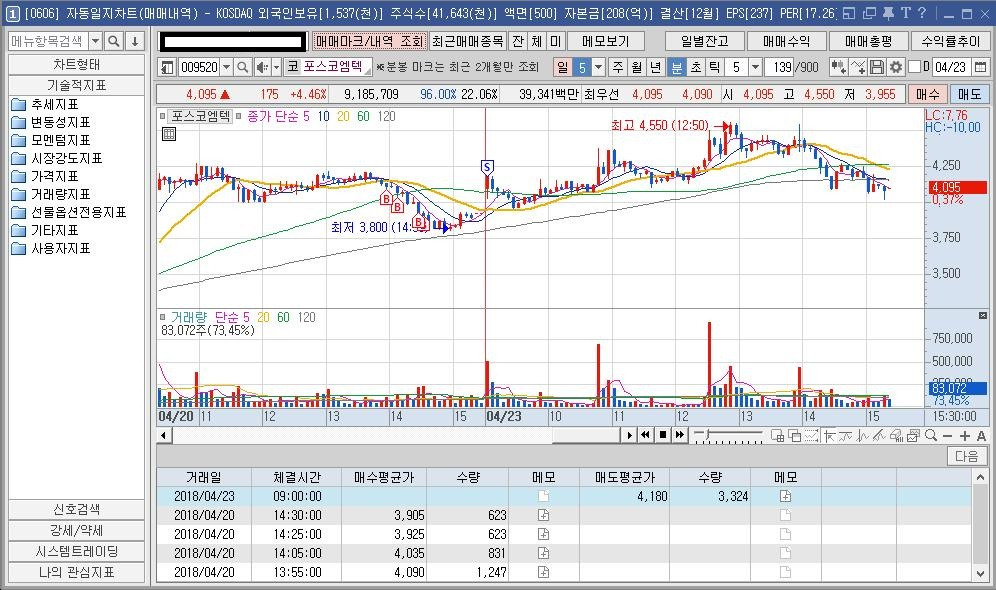The width and height of the screenshot is (996, 590).
Task: Click the eraser drawing tool icon
Action: (896, 435)
